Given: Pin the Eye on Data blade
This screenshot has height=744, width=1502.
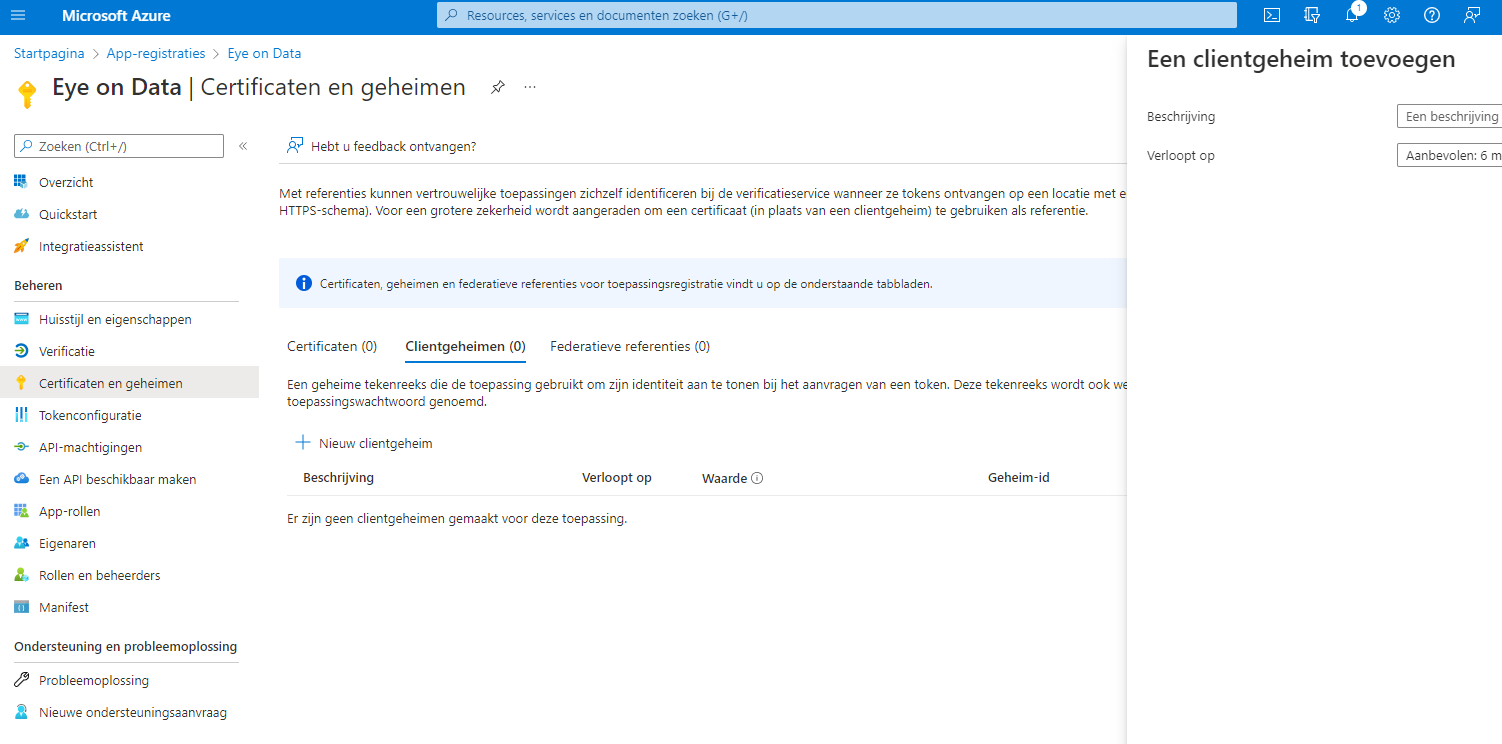Looking at the screenshot, I should coord(497,87).
